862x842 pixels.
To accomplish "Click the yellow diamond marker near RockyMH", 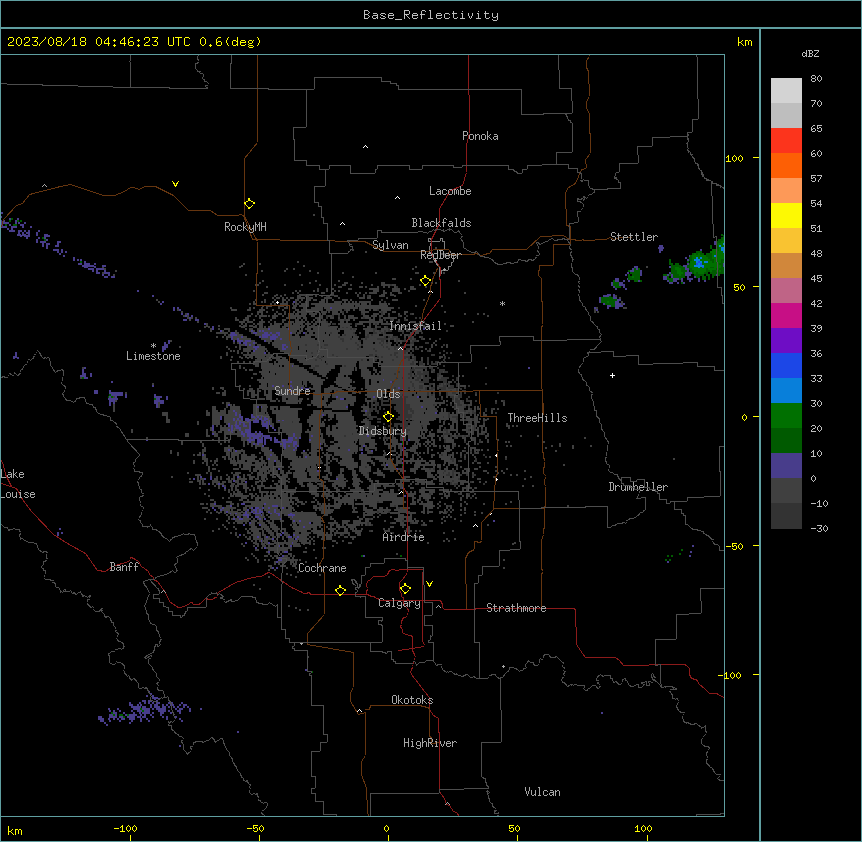I will click(249, 204).
